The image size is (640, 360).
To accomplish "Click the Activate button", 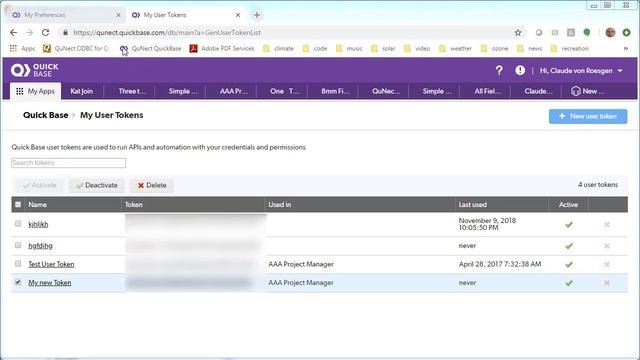I will tap(39, 185).
